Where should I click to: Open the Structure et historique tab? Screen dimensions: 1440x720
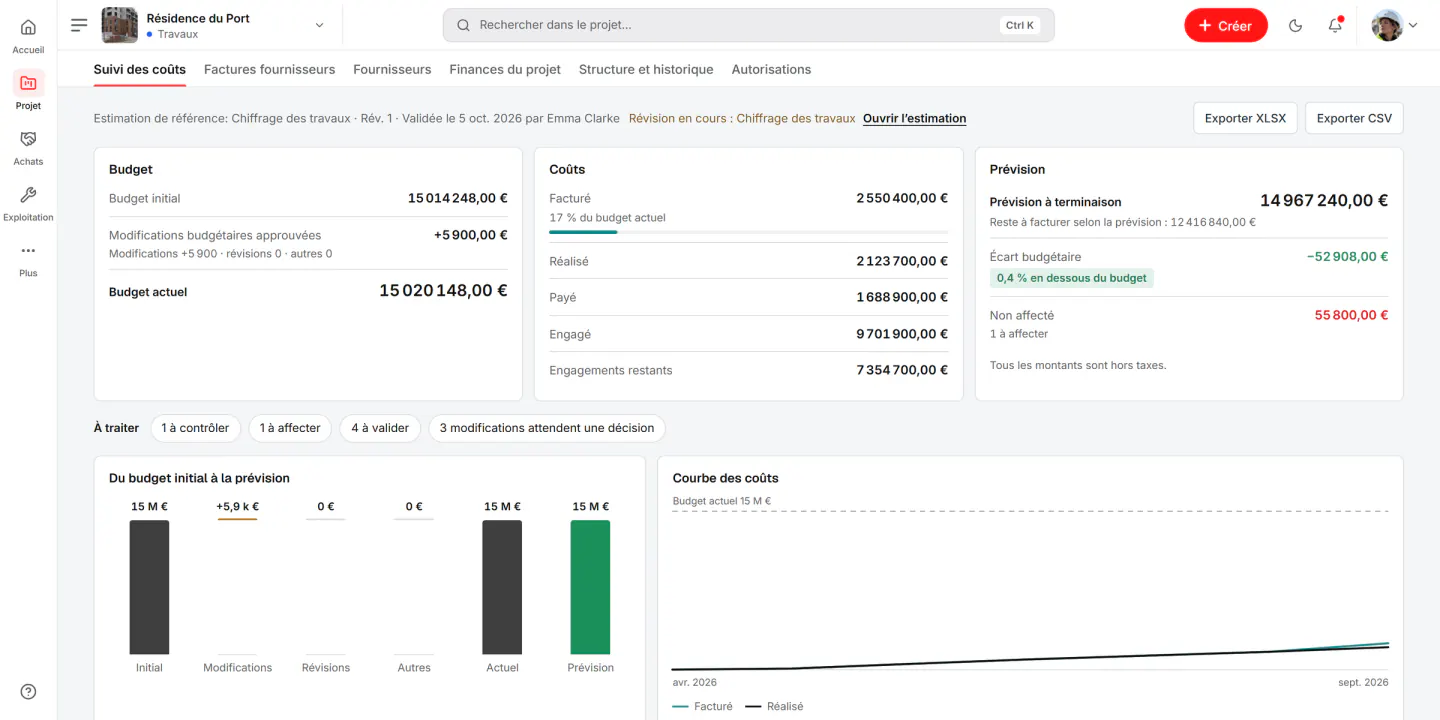(646, 70)
